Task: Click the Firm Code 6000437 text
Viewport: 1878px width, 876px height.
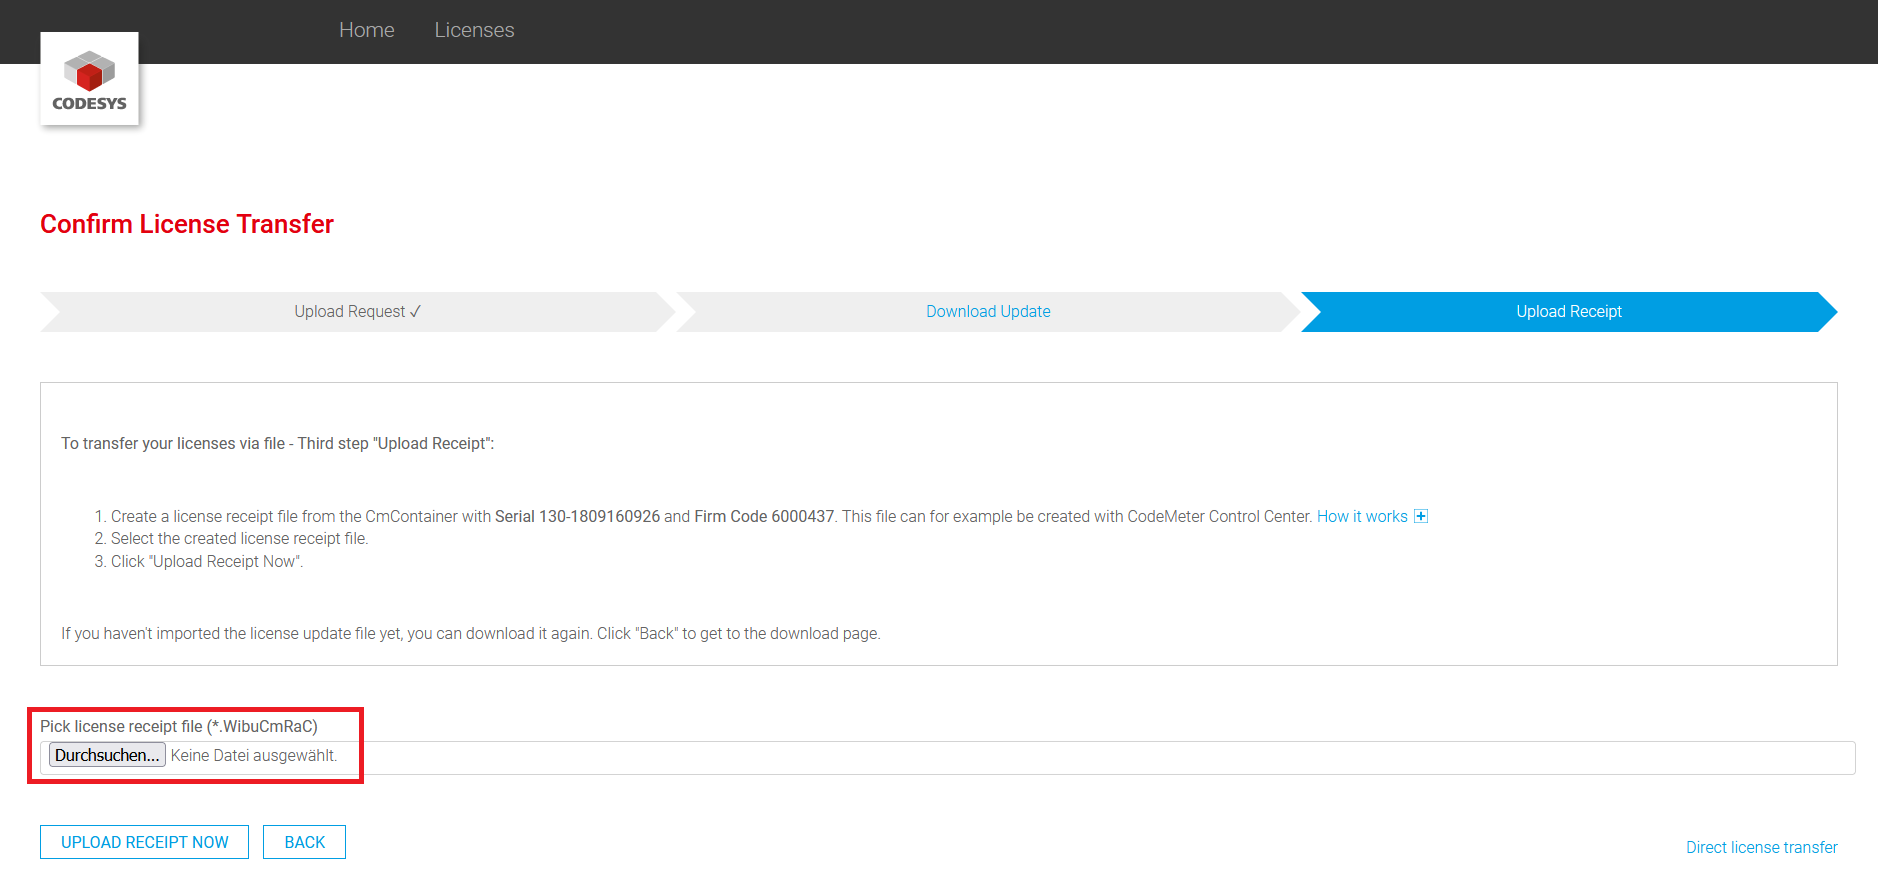Action: 764,517
